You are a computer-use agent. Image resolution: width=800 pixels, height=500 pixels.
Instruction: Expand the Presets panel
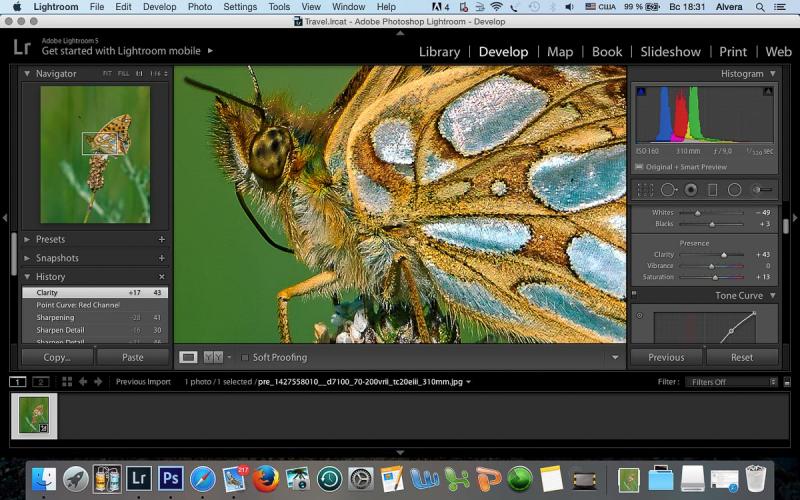(x=27, y=239)
